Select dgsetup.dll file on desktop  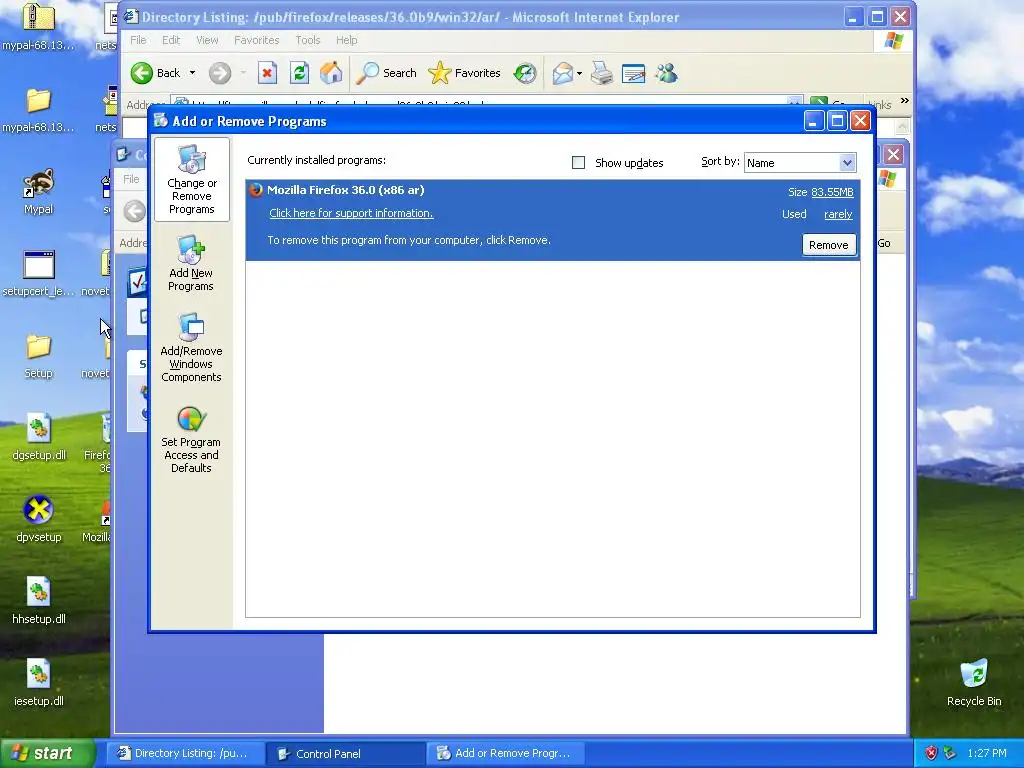point(39,438)
